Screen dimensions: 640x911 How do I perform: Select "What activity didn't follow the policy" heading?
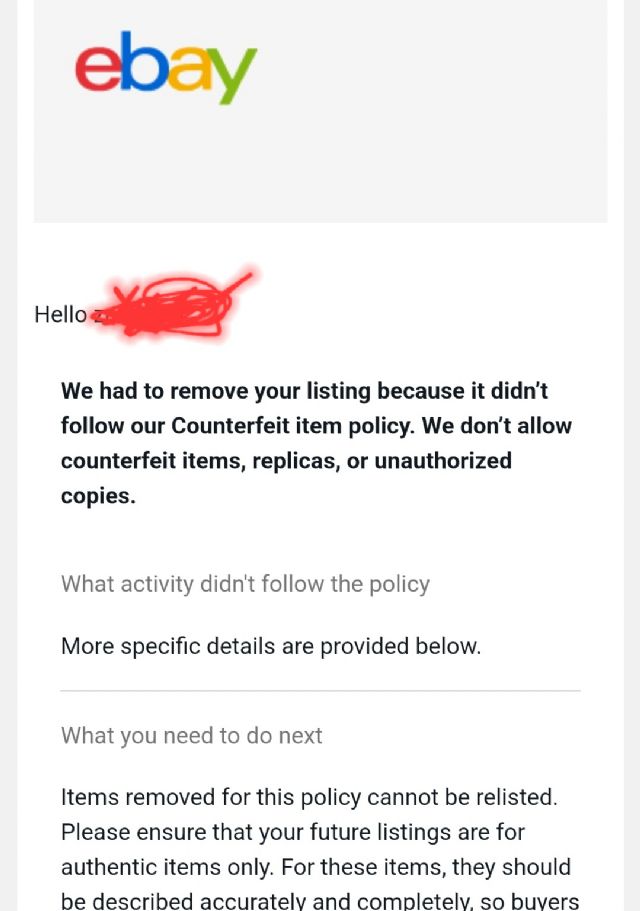click(x=245, y=584)
